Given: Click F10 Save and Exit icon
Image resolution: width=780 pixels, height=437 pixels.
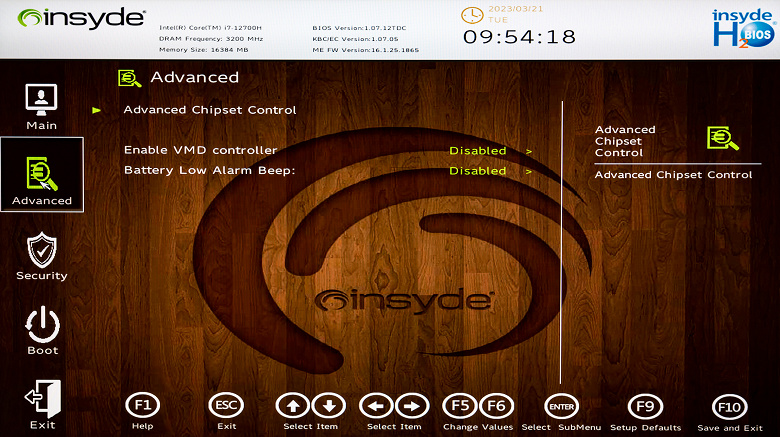Looking at the screenshot, I should [729, 407].
